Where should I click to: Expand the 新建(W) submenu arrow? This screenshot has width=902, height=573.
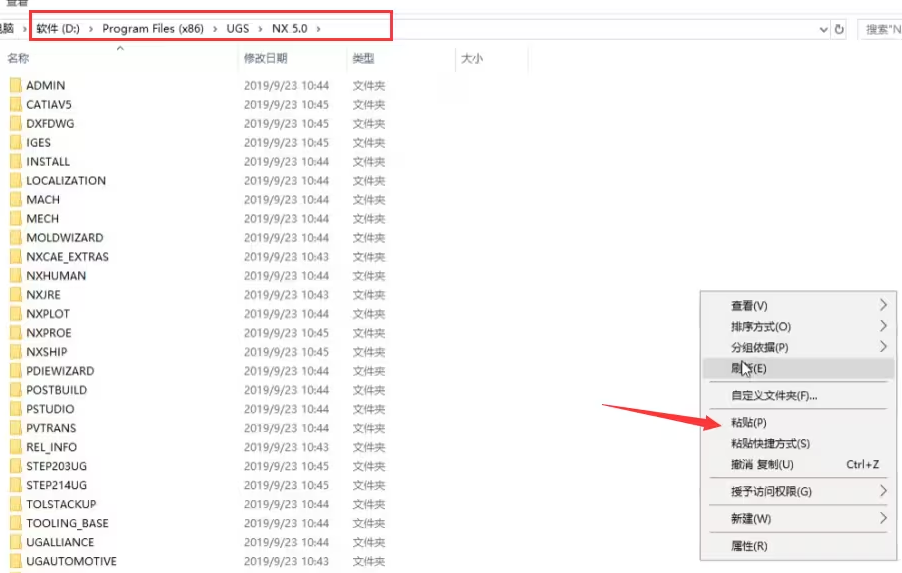coord(883,518)
